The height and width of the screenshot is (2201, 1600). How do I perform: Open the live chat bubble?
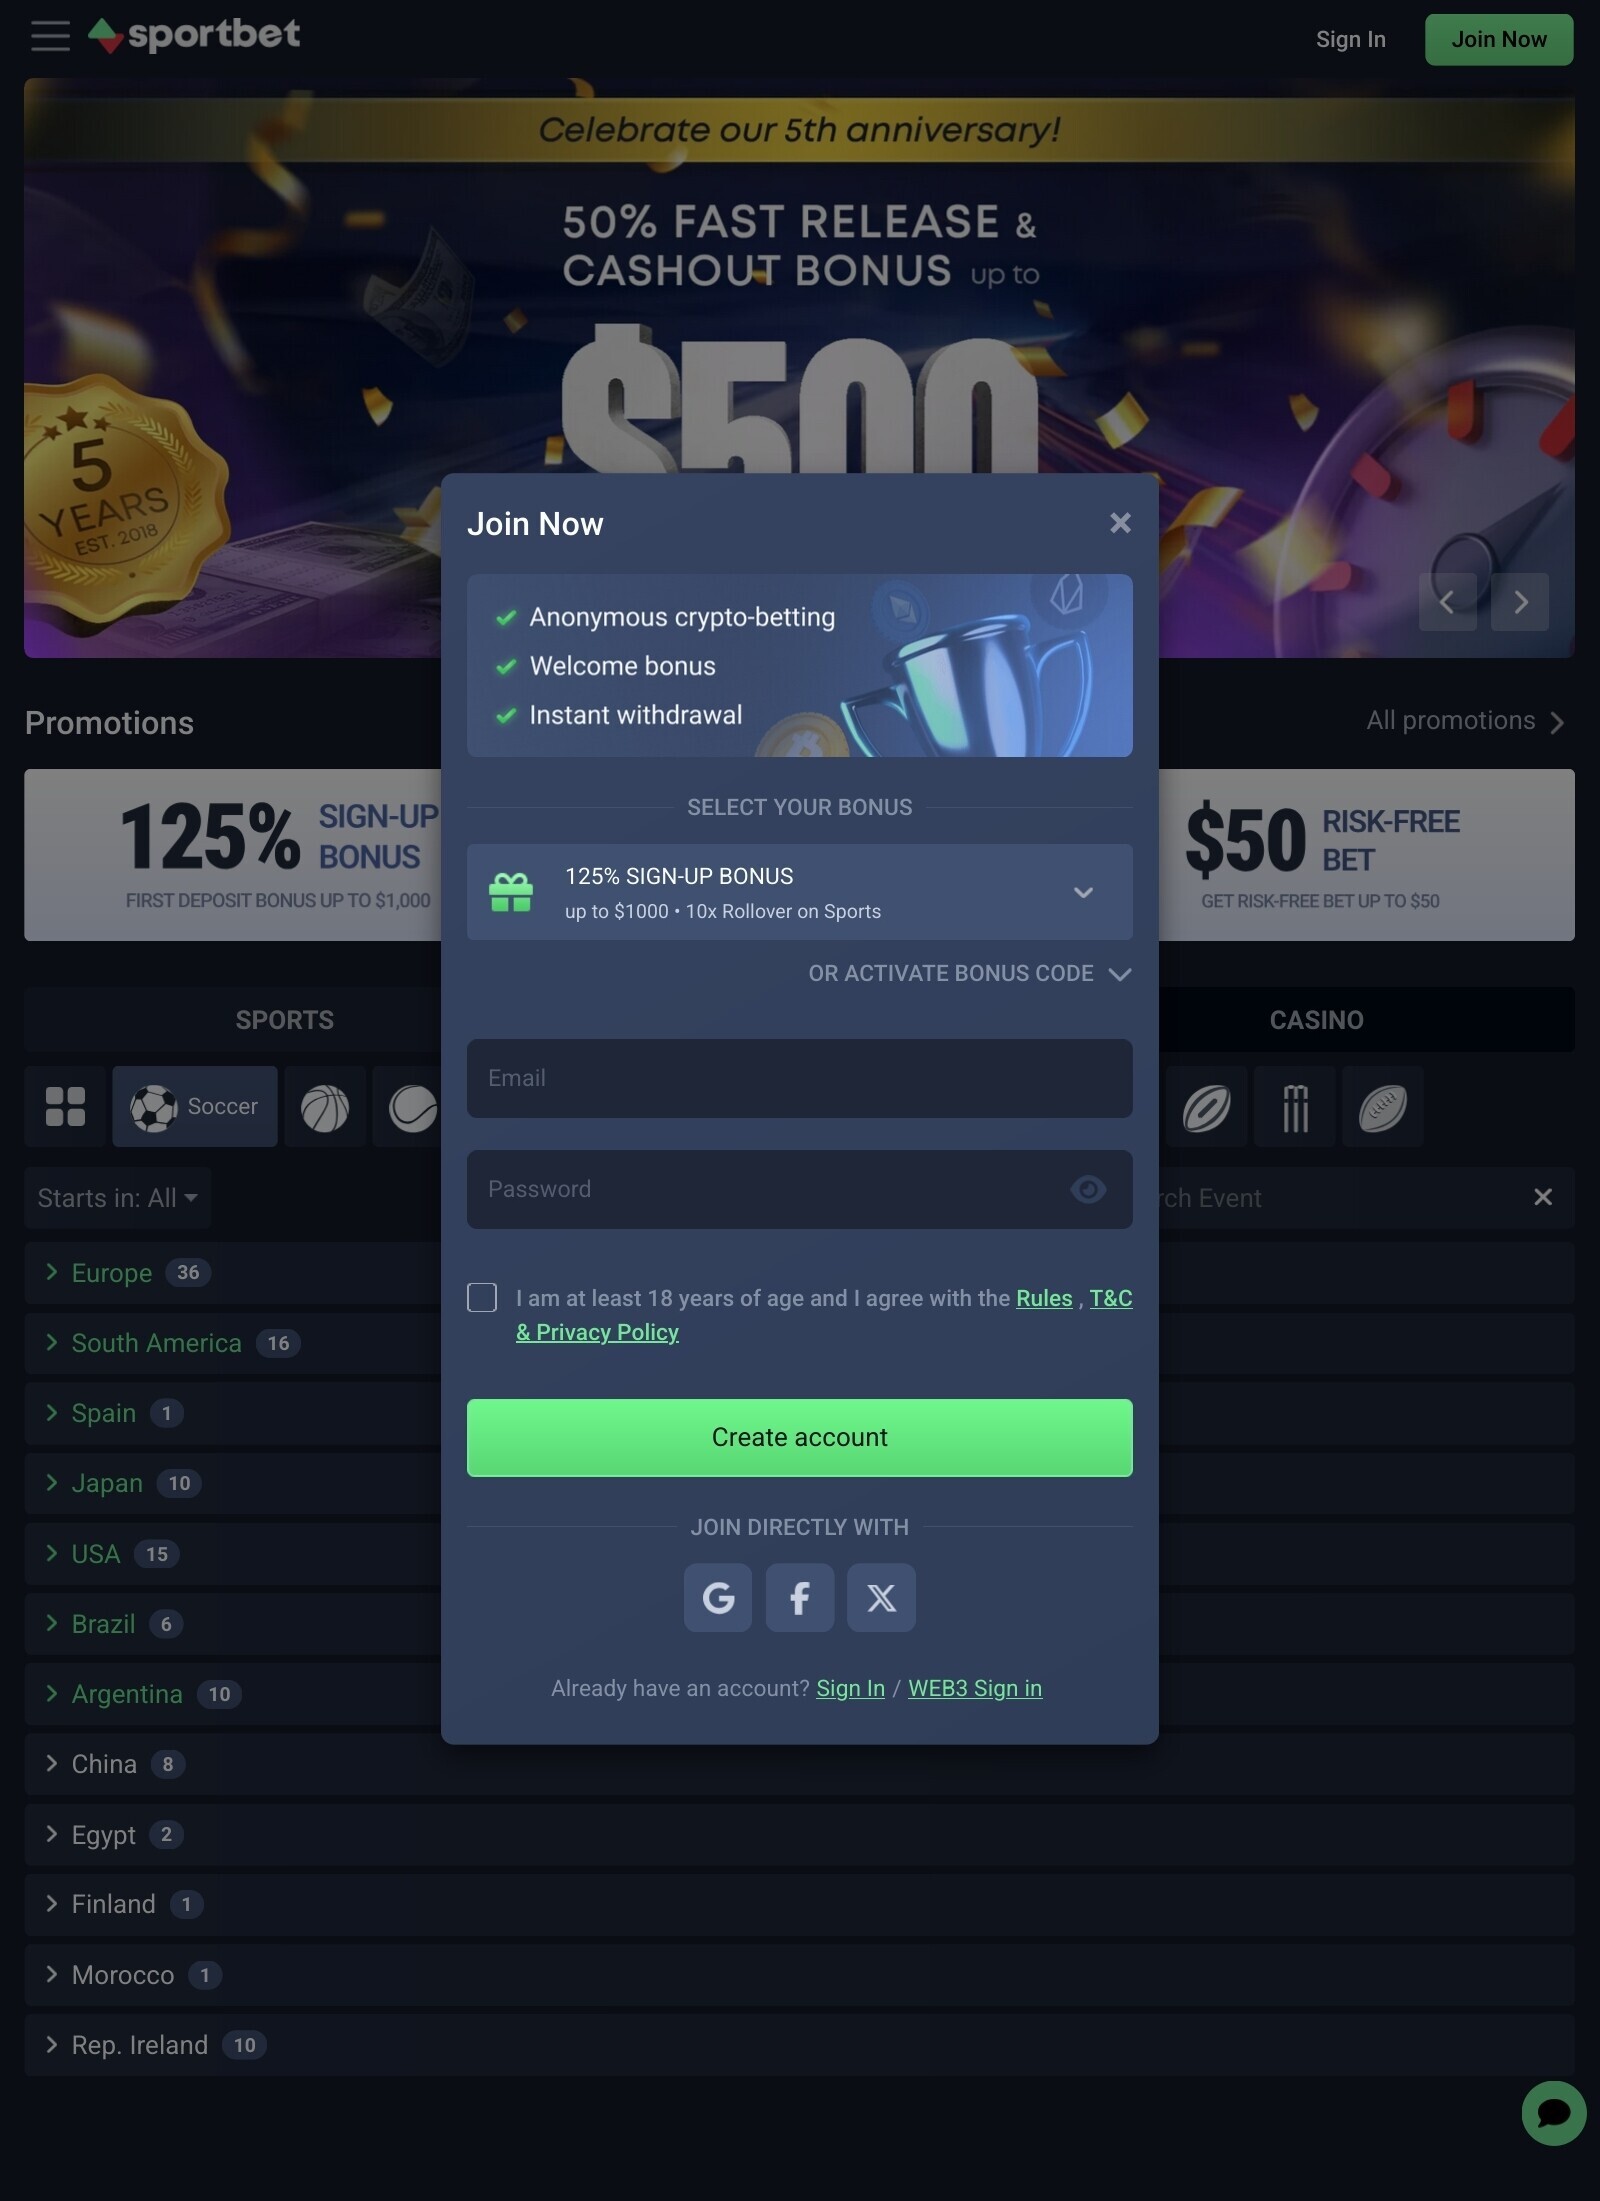coord(1553,2113)
